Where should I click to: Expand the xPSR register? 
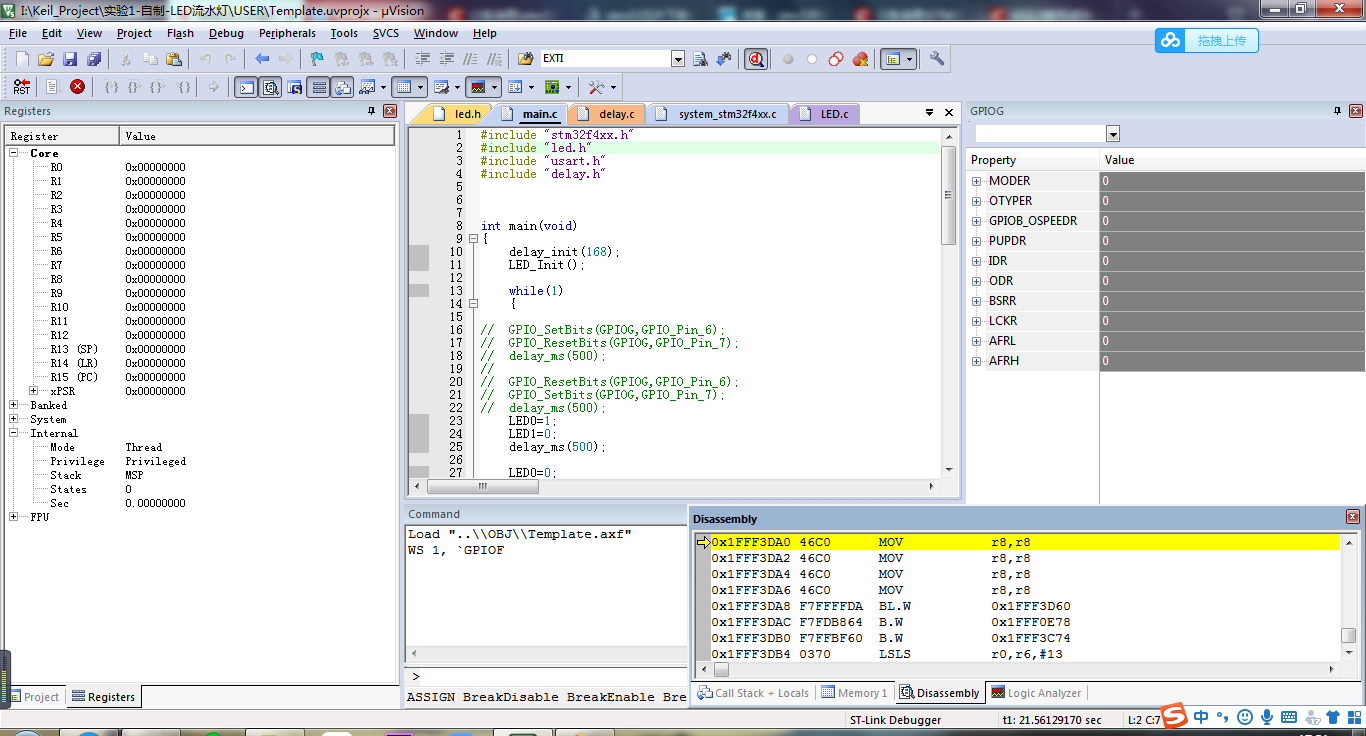coord(34,391)
